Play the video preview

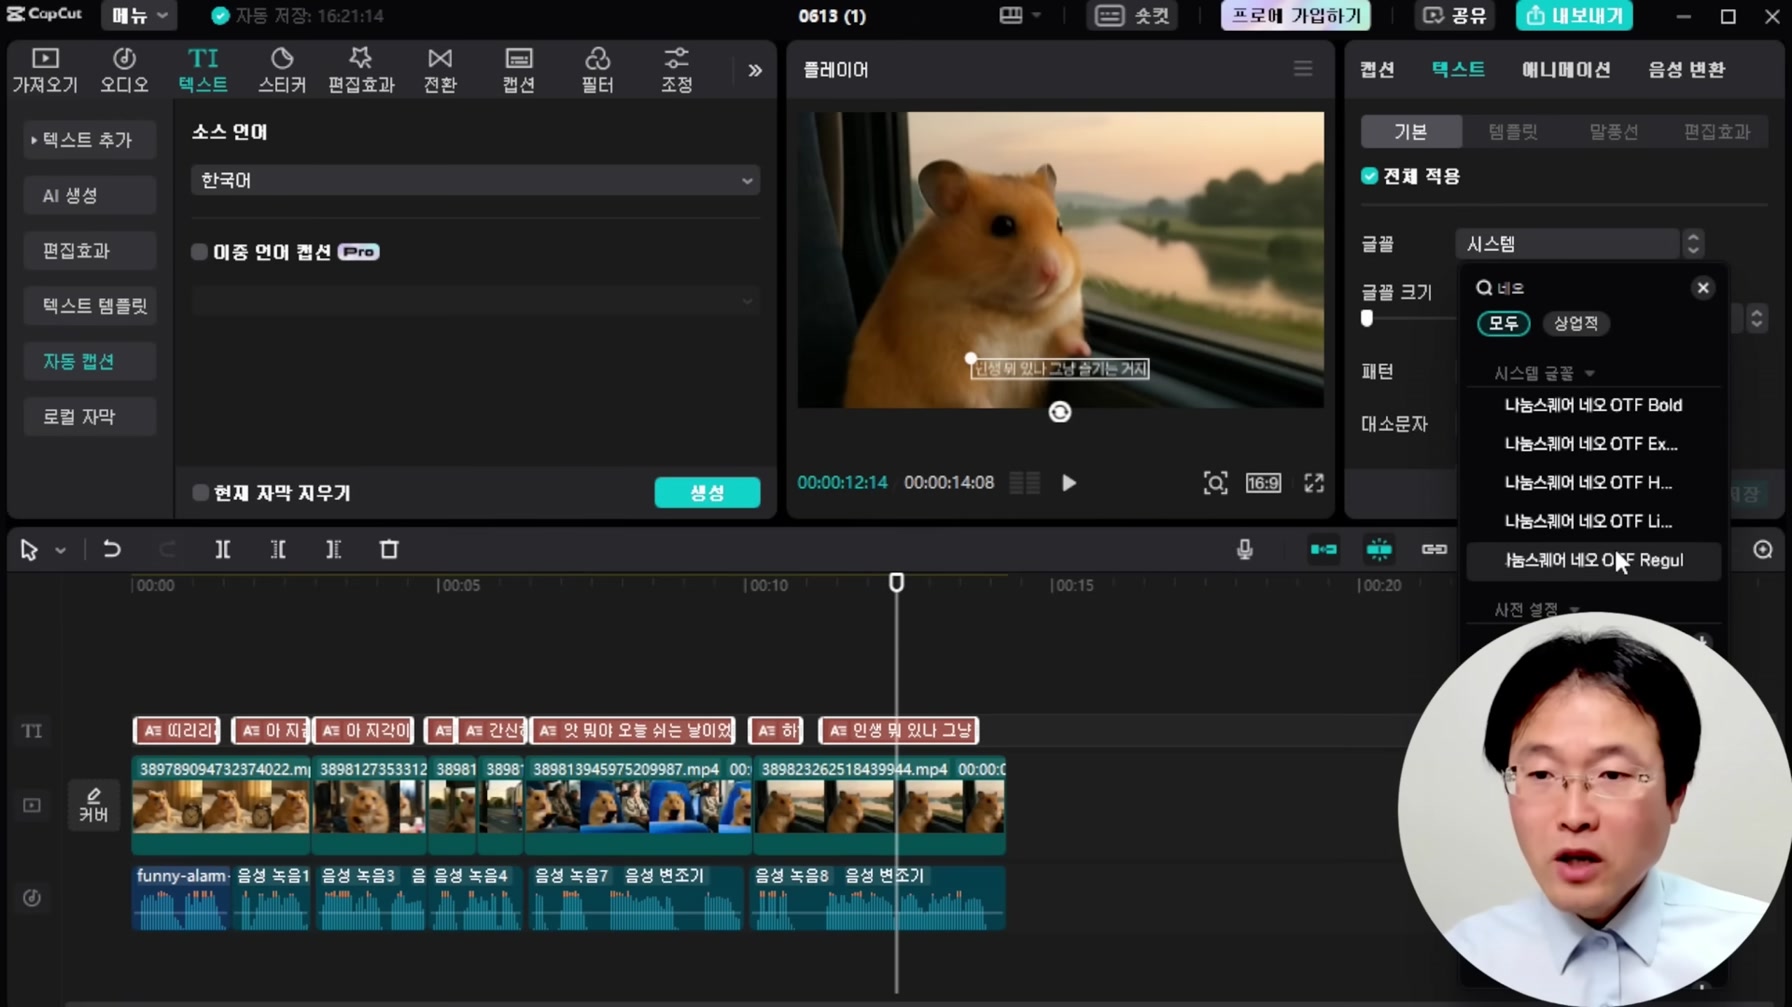click(1069, 483)
